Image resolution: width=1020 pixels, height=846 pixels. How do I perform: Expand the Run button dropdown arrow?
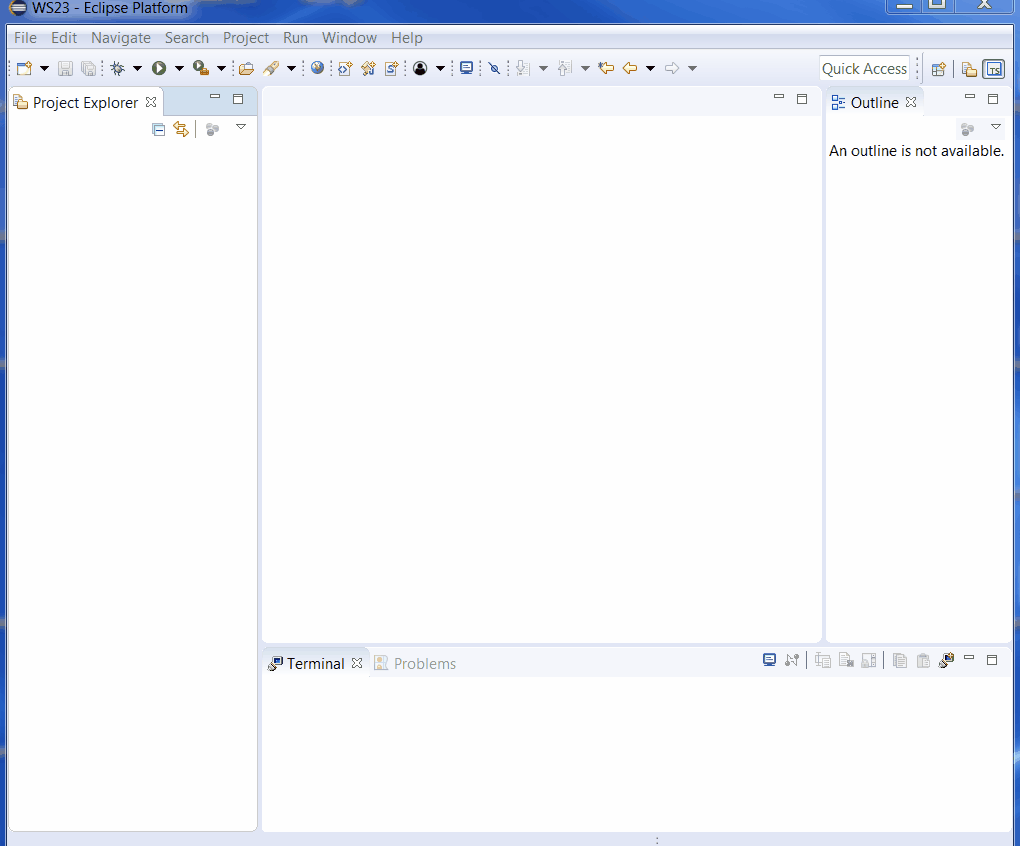pyautogui.click(x=179, y=69)
